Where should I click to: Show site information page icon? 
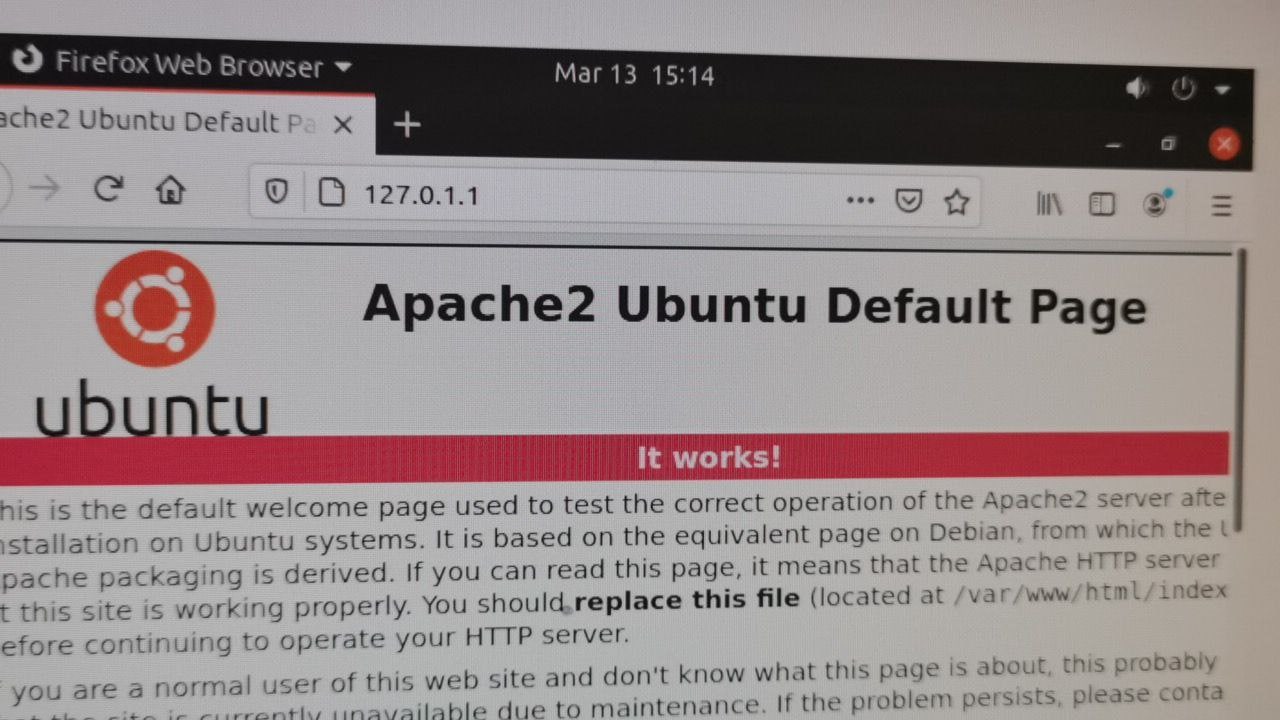[331, 193]
